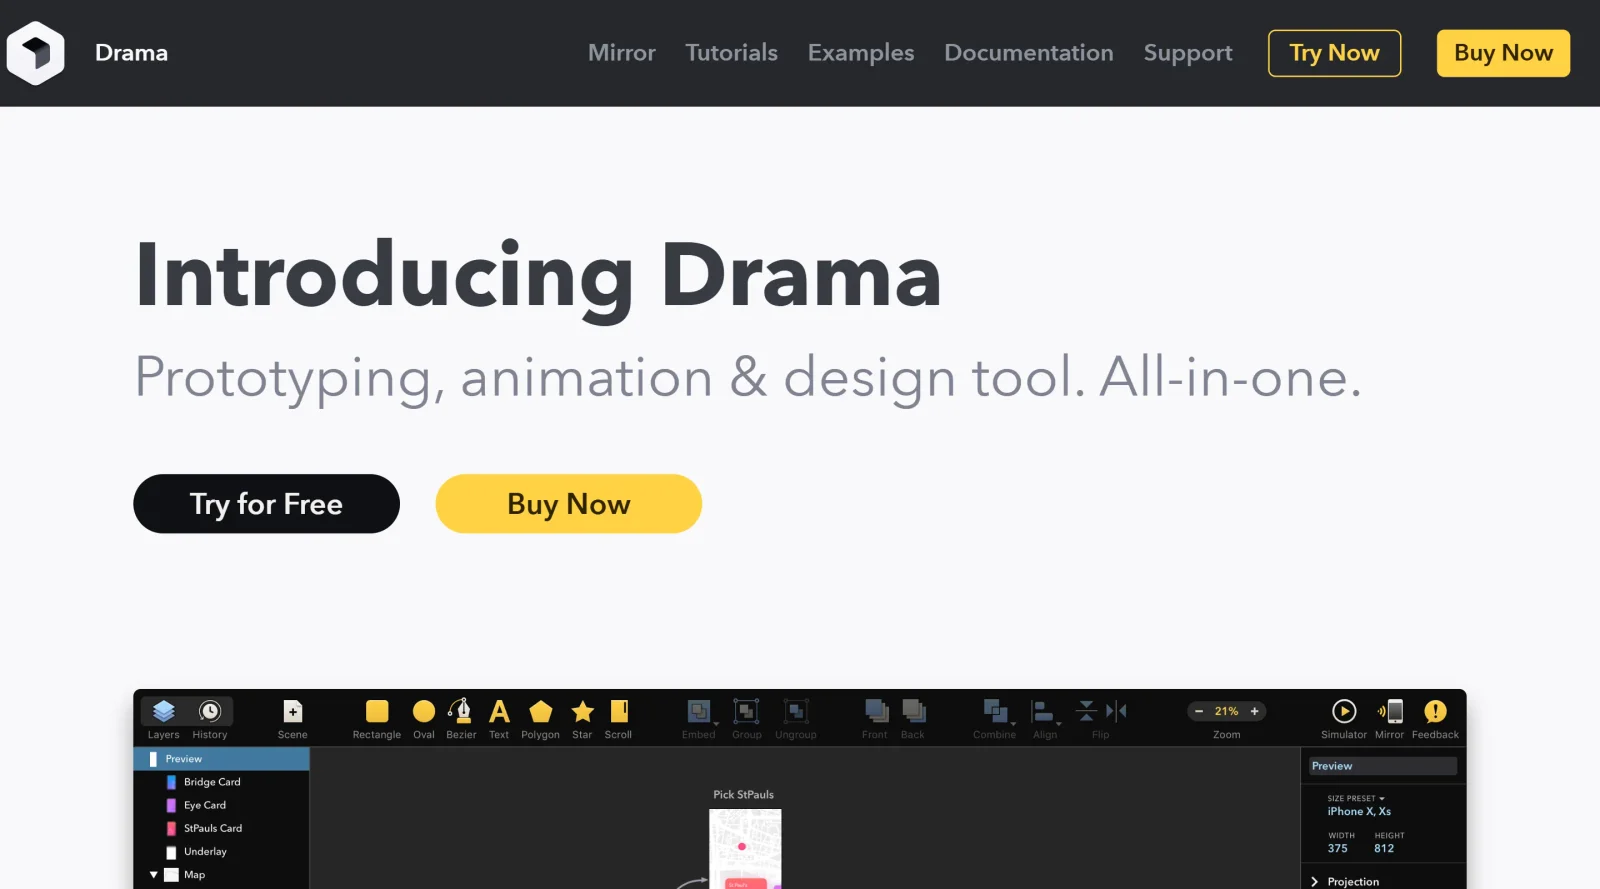The height and width of the screenshot is (889, 1600).
Task: Select the Text tool
Action: (x=499, y=711)
